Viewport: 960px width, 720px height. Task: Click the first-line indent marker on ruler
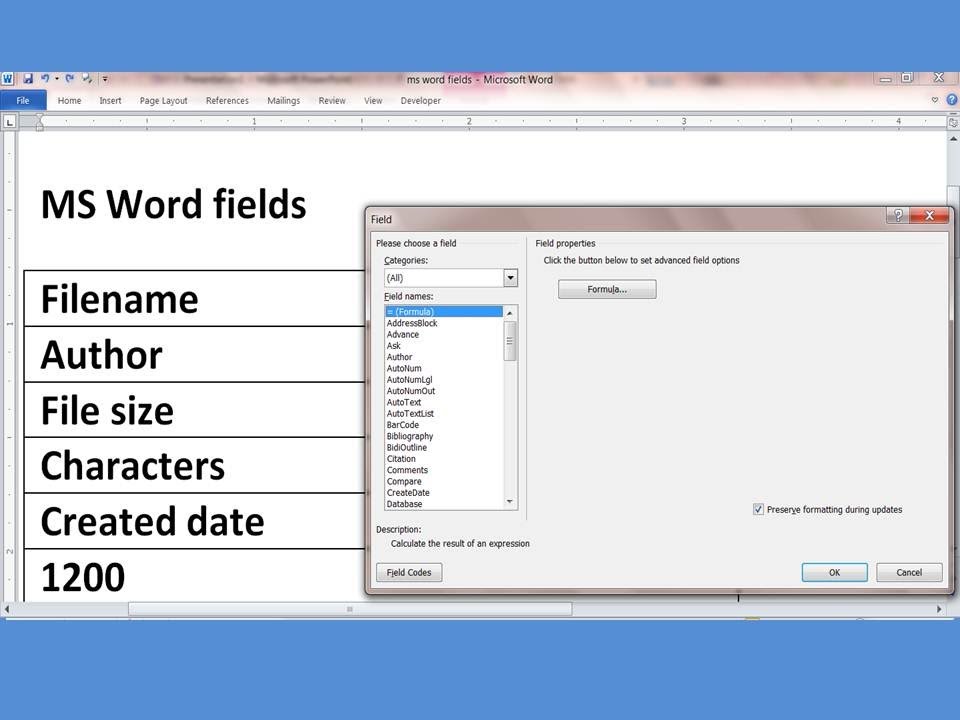[39, 118]
